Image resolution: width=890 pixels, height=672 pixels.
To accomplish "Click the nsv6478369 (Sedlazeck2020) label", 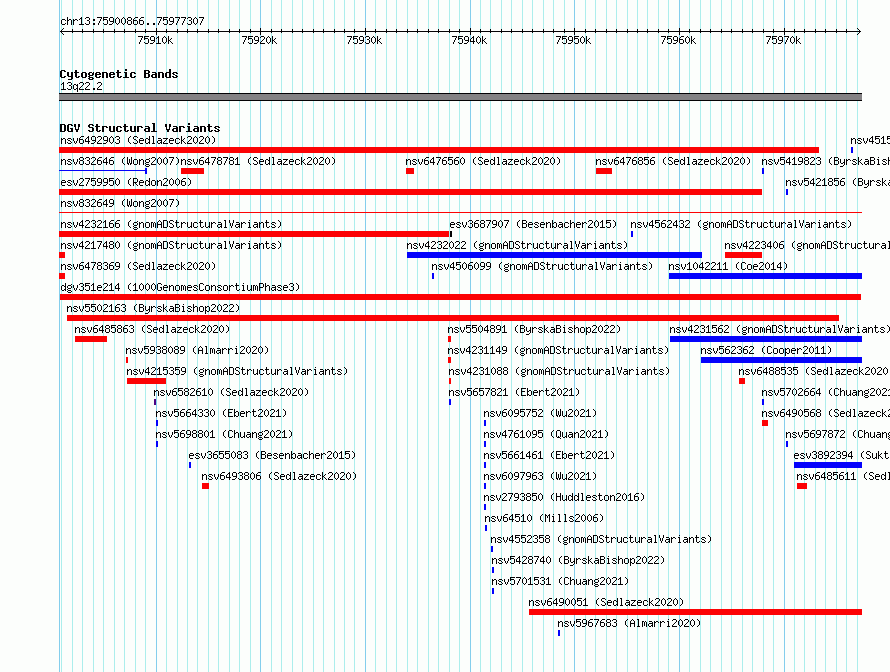I will [x=138, y=266].
